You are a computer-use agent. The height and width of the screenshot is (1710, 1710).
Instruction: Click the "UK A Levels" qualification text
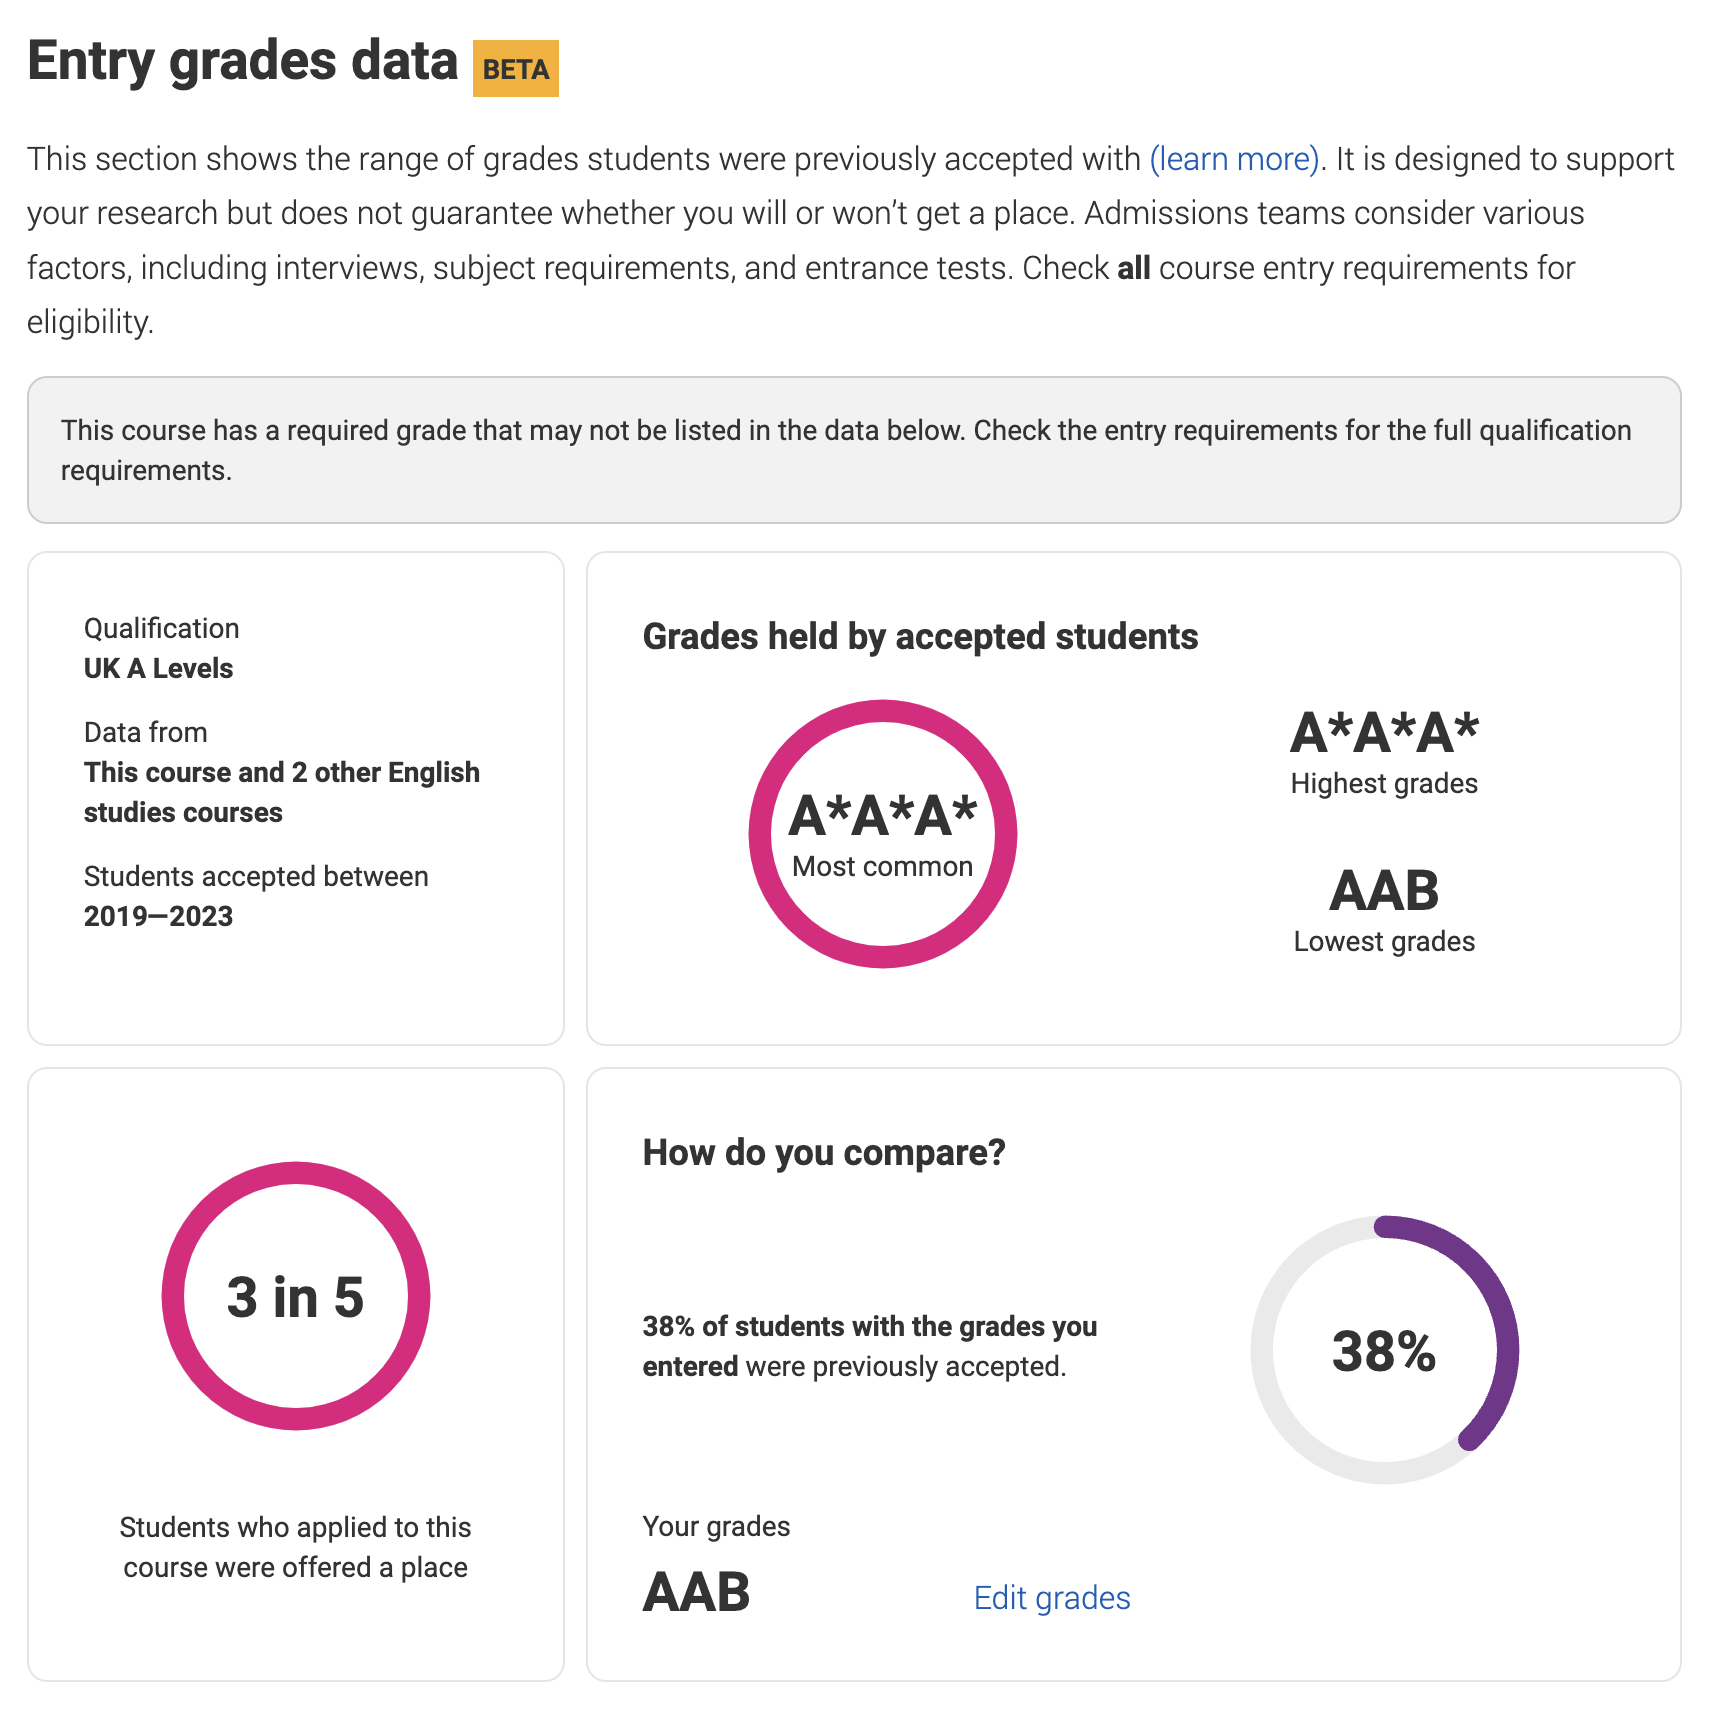[x=158, y=669]
